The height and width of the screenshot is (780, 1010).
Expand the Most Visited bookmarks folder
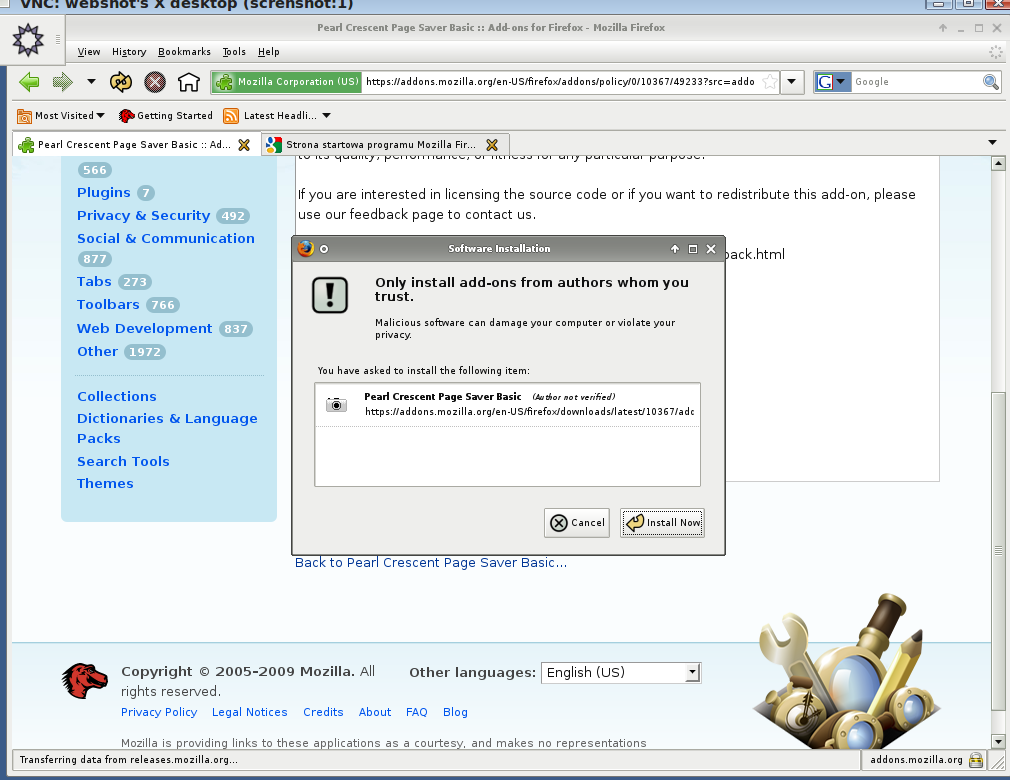[x=61, y=116]
